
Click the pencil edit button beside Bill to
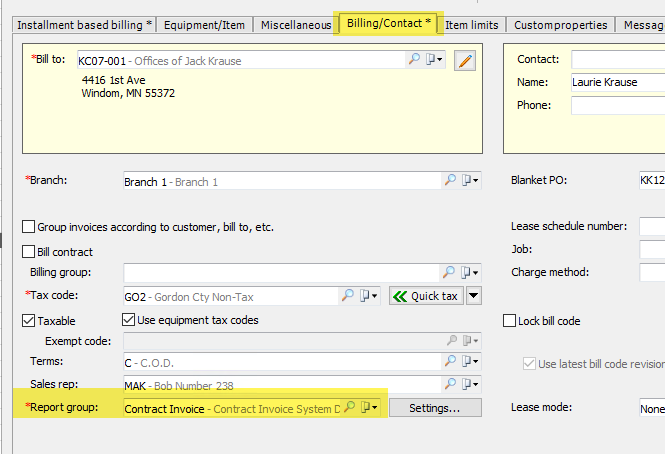(x=465, y=61)
